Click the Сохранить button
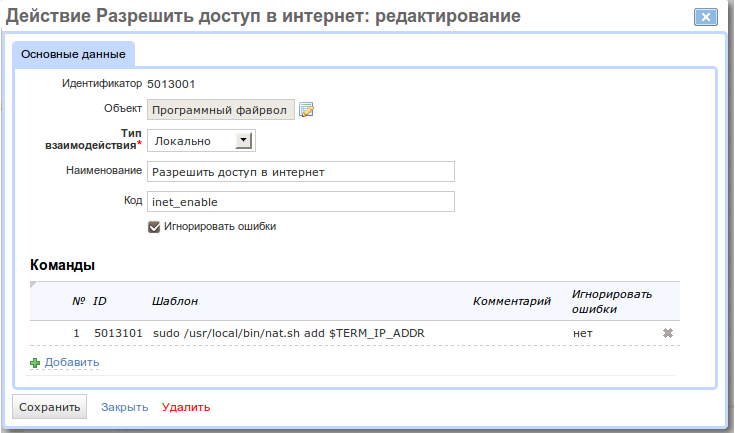 49,407
